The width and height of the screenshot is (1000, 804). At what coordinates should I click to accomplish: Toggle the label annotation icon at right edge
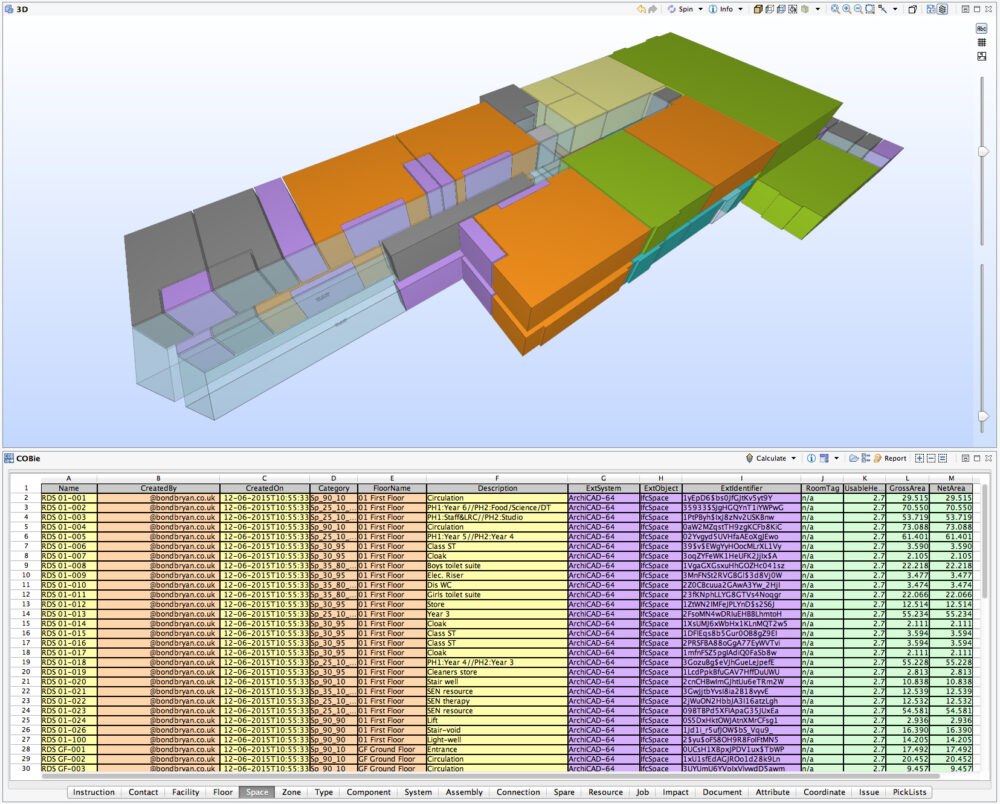click(982, 29)
